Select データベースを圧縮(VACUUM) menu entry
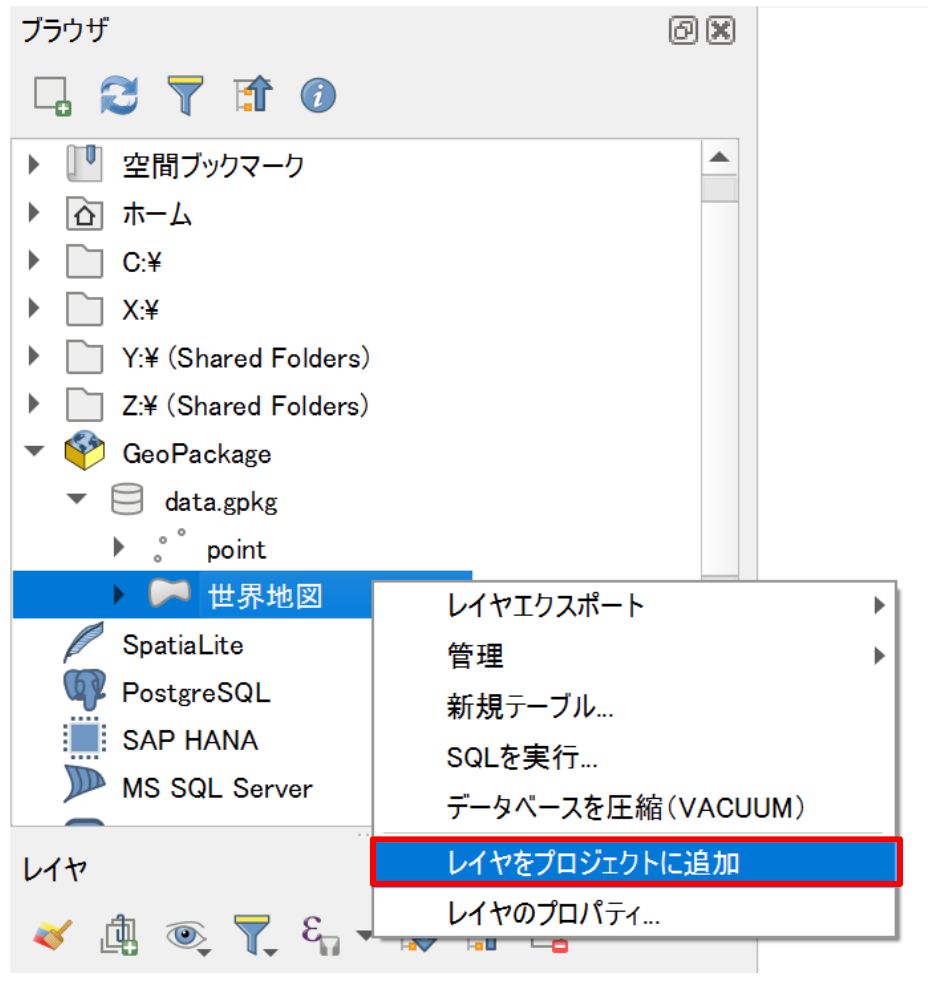The height and width of the screenshot is (992, 928). click(634, 808)
